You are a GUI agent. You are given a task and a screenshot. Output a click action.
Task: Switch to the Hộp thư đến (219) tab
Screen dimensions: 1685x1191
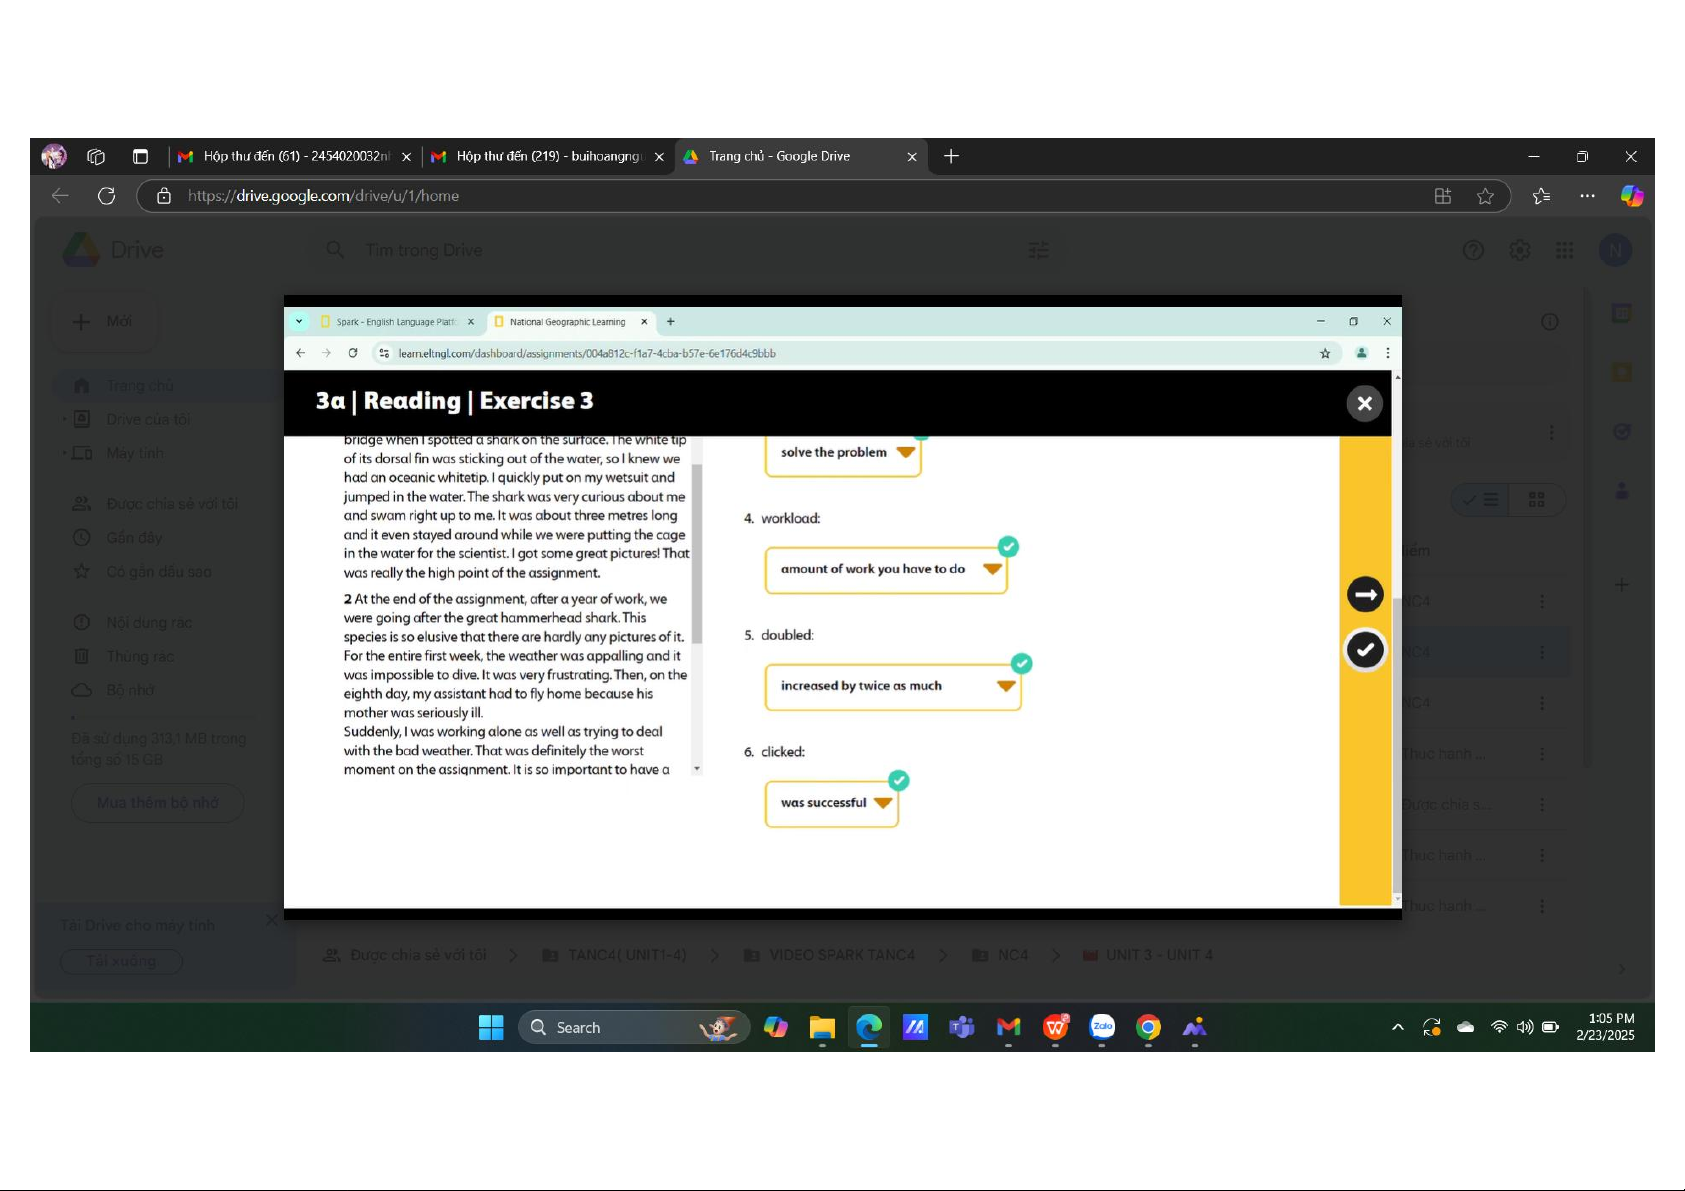click(x=546, y=156)
